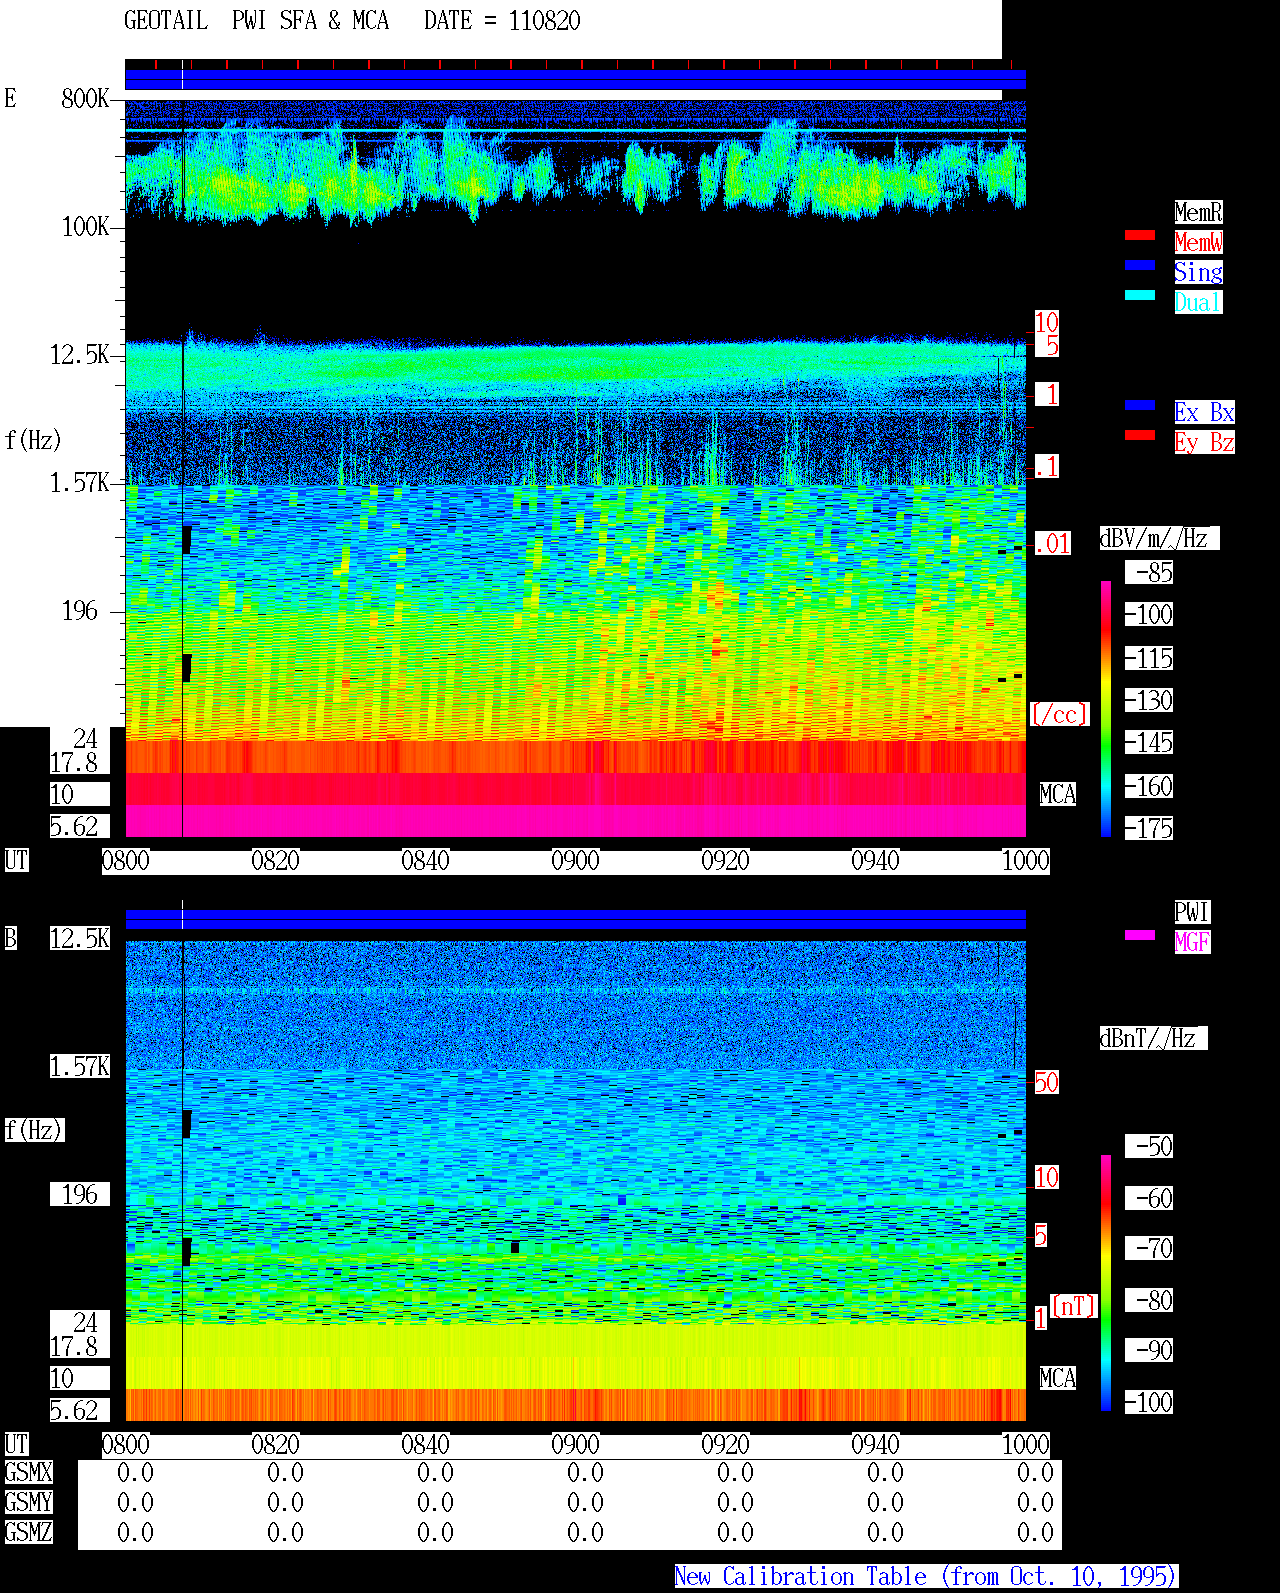Screen dimensions: 1280x1593
Task: Click the blue Ex Bx legend swatch
Action: (1140, 405)
